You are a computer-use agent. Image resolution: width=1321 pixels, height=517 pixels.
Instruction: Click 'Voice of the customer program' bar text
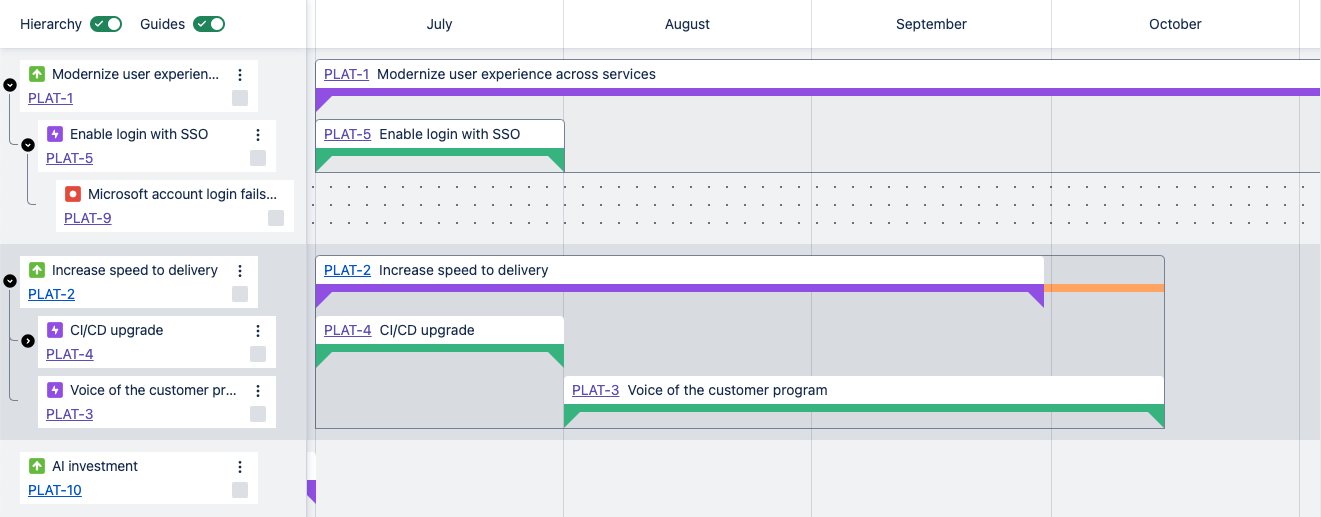[728, 390]
